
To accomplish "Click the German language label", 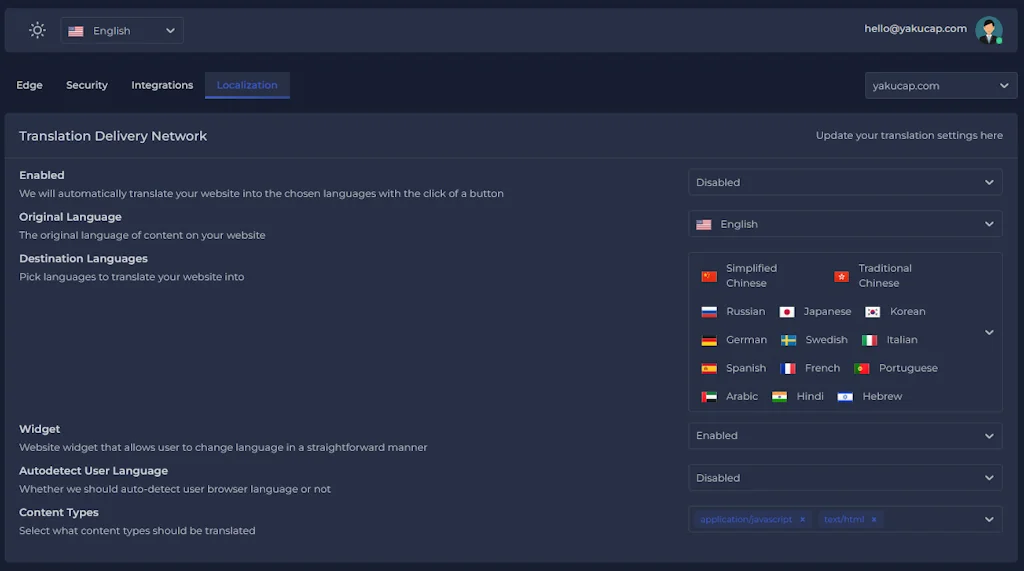I will tap(746, 340).
